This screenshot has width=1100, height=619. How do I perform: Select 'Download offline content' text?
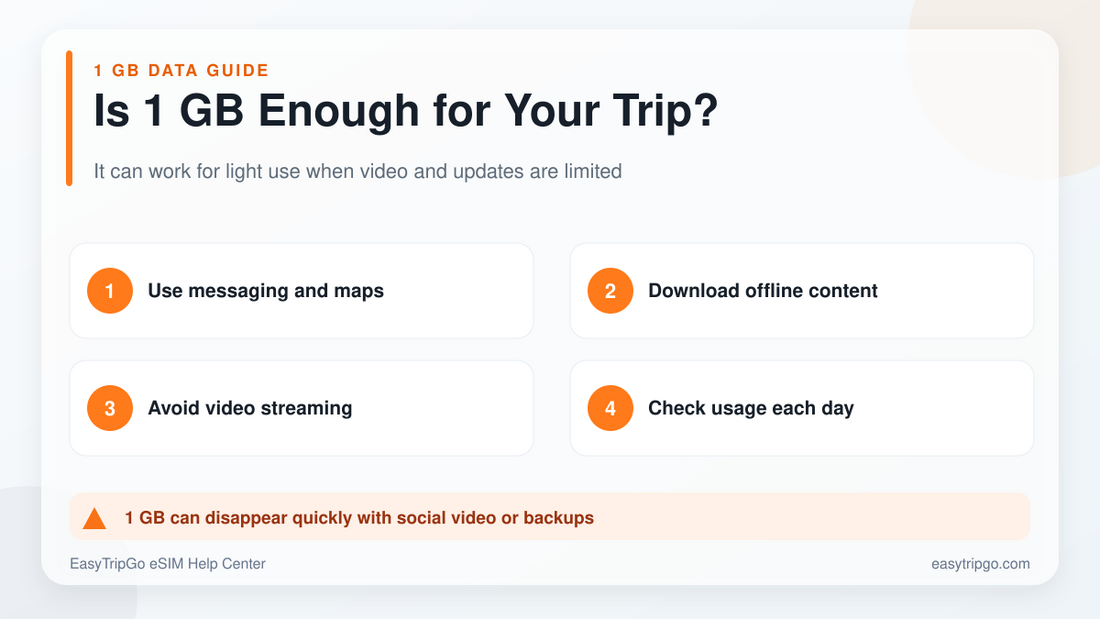click(x=763, y=291)
